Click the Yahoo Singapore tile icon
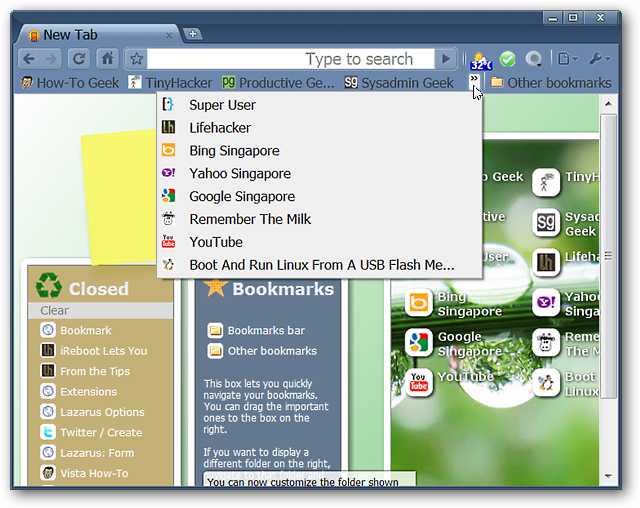Image resolution: width=640 pixels, height=508 pixels. 546,303
